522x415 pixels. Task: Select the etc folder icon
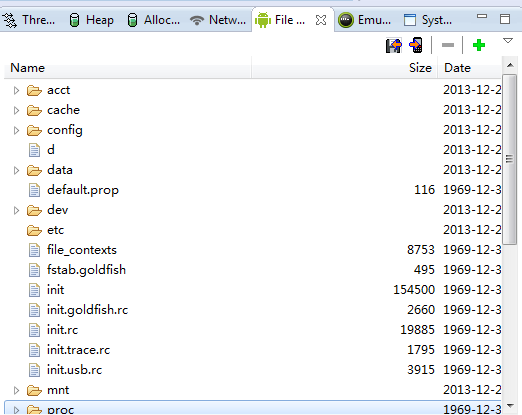[x=34, y=230]
